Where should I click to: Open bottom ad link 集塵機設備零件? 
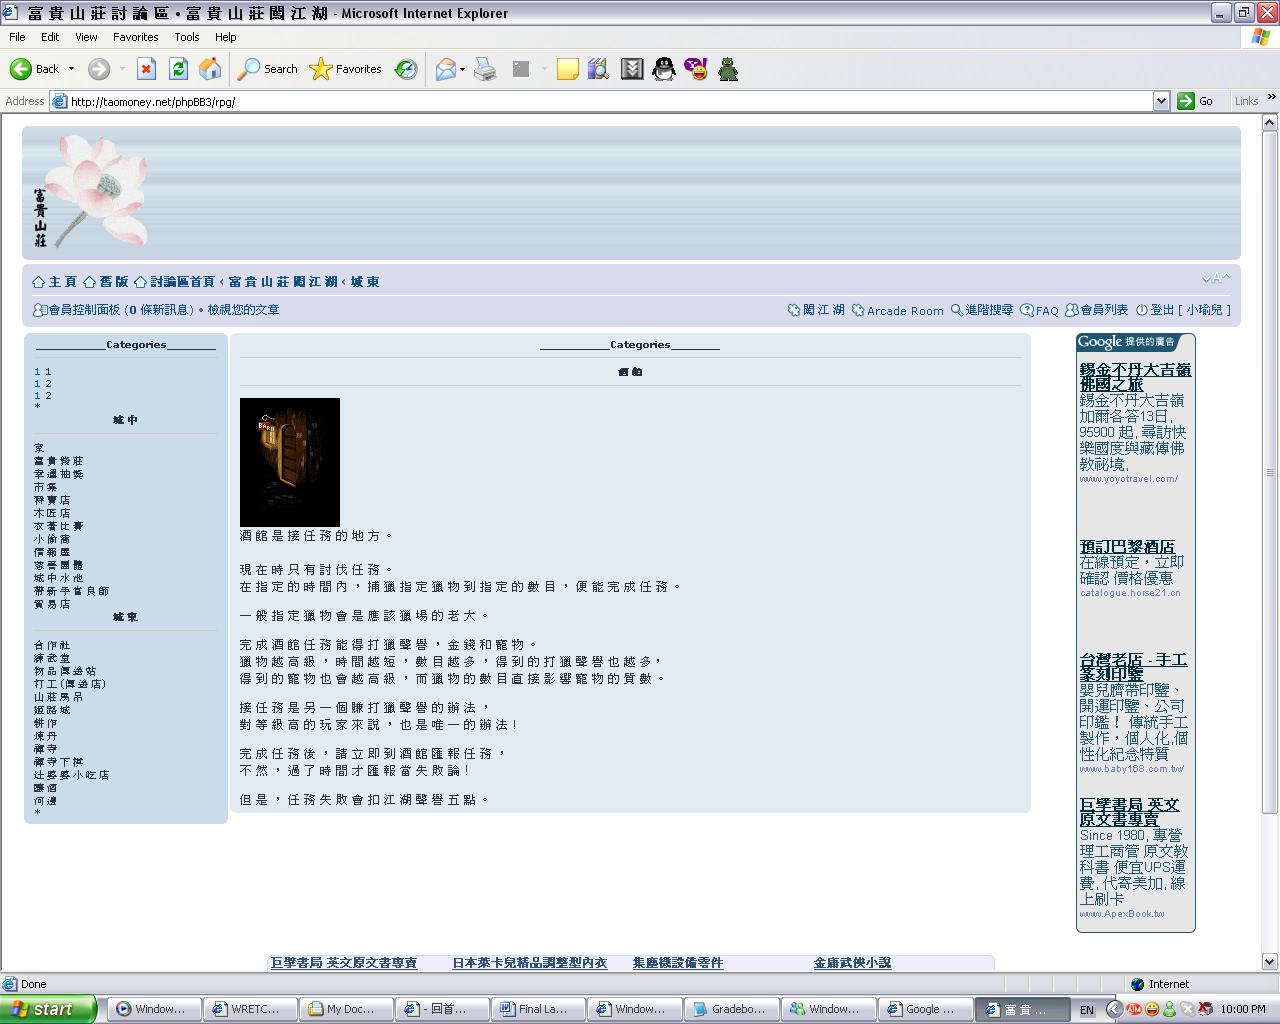click(x=677, y=963)
